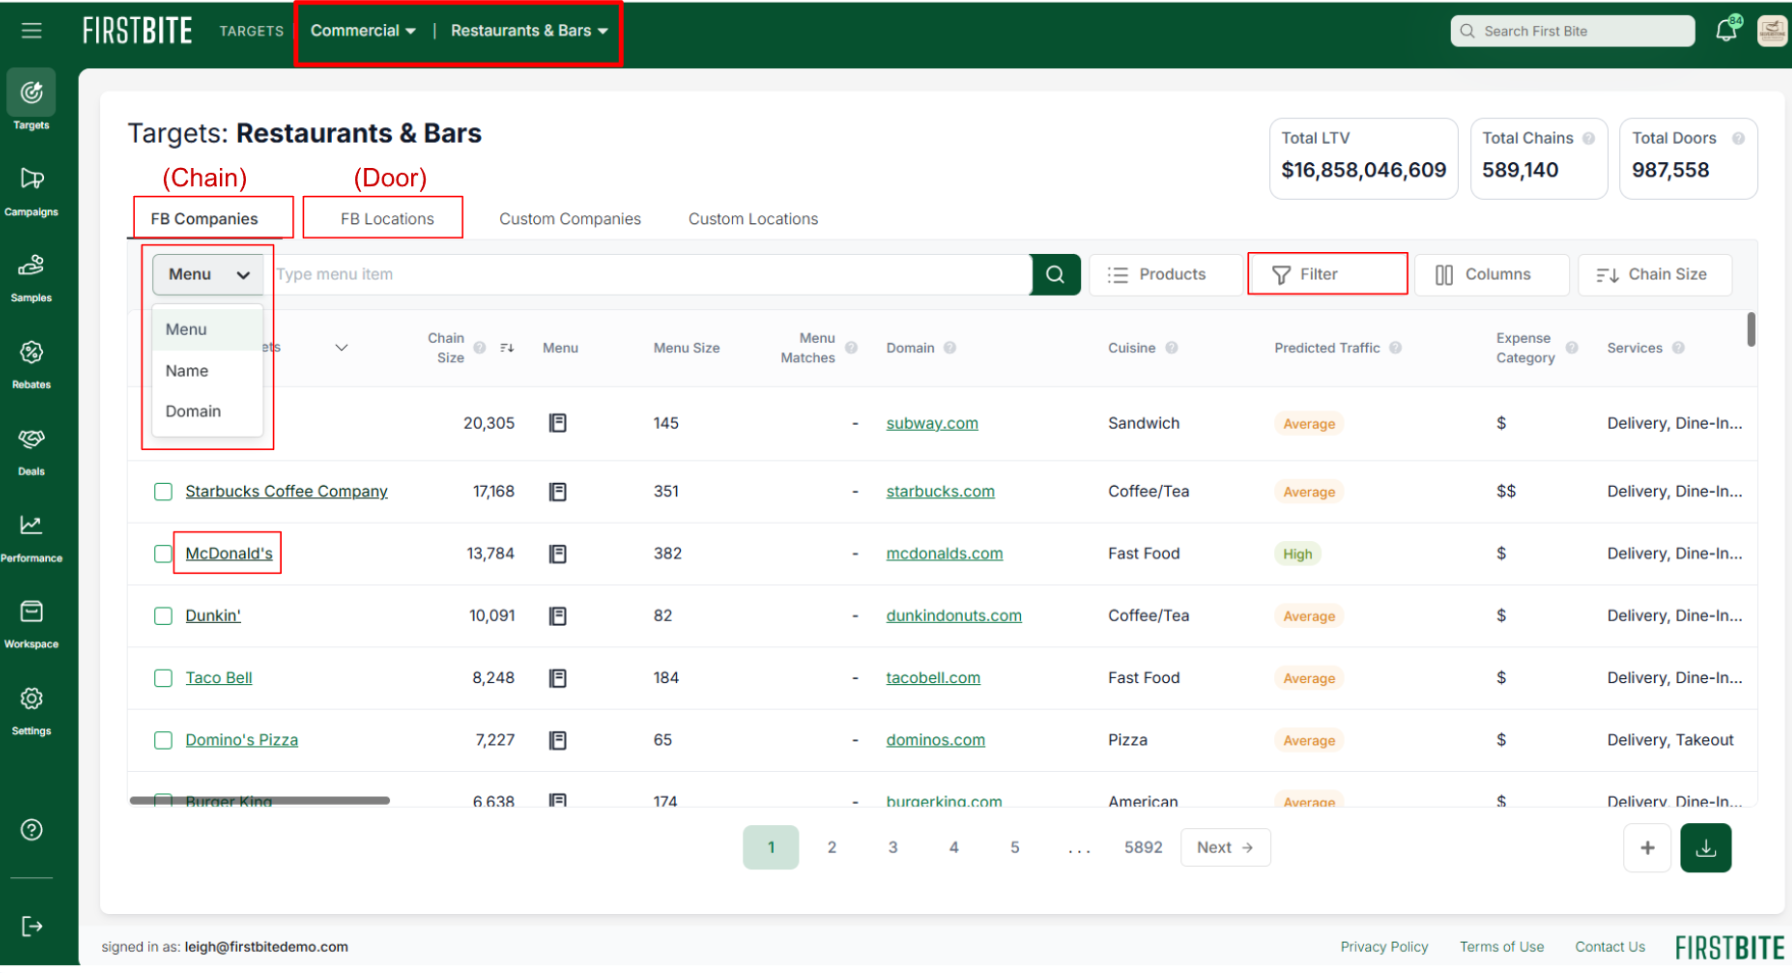View the Starbucks menu icon
The width and height of the screenshot is (1792, 973).
tap(558, 492)
